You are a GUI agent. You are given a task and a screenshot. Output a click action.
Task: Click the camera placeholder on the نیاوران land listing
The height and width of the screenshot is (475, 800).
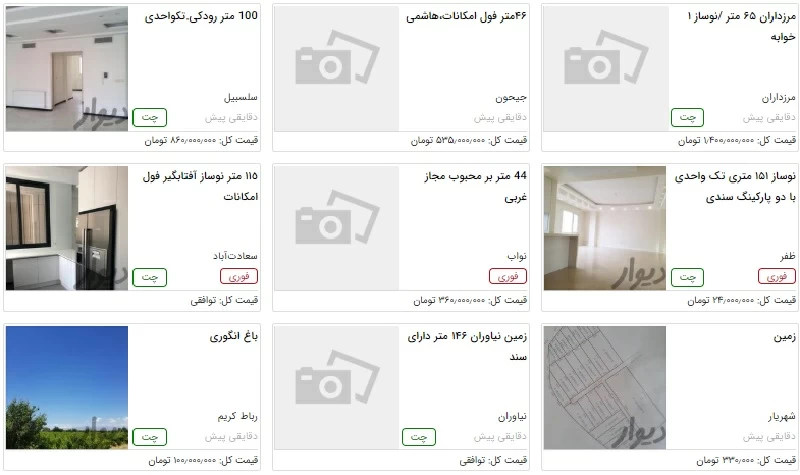point(337,388)
